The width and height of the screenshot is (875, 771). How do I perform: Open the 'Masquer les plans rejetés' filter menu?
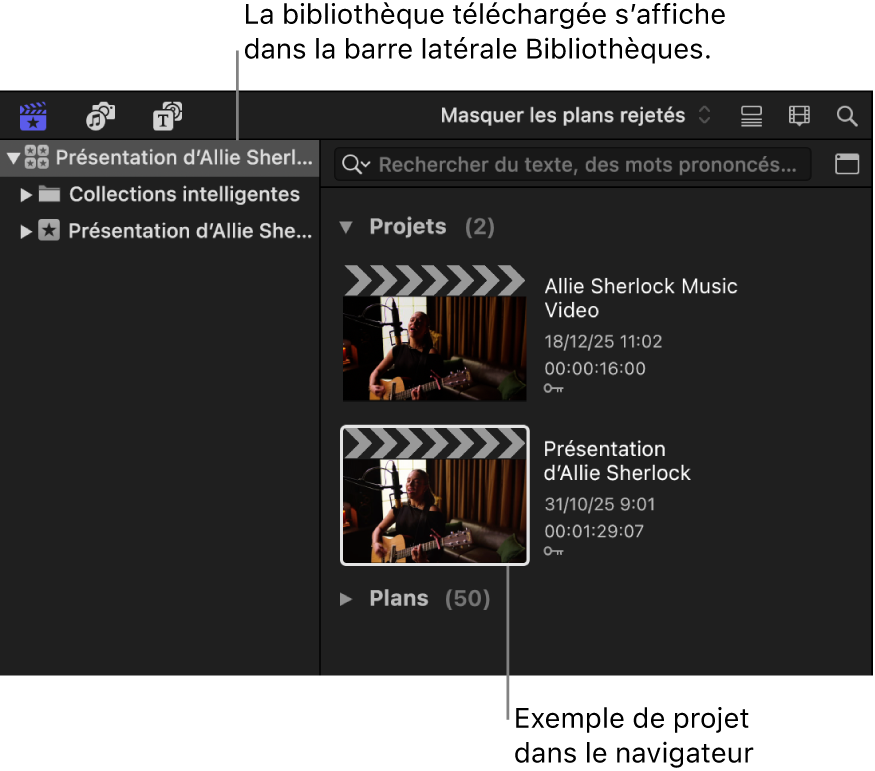coord(575,115)
